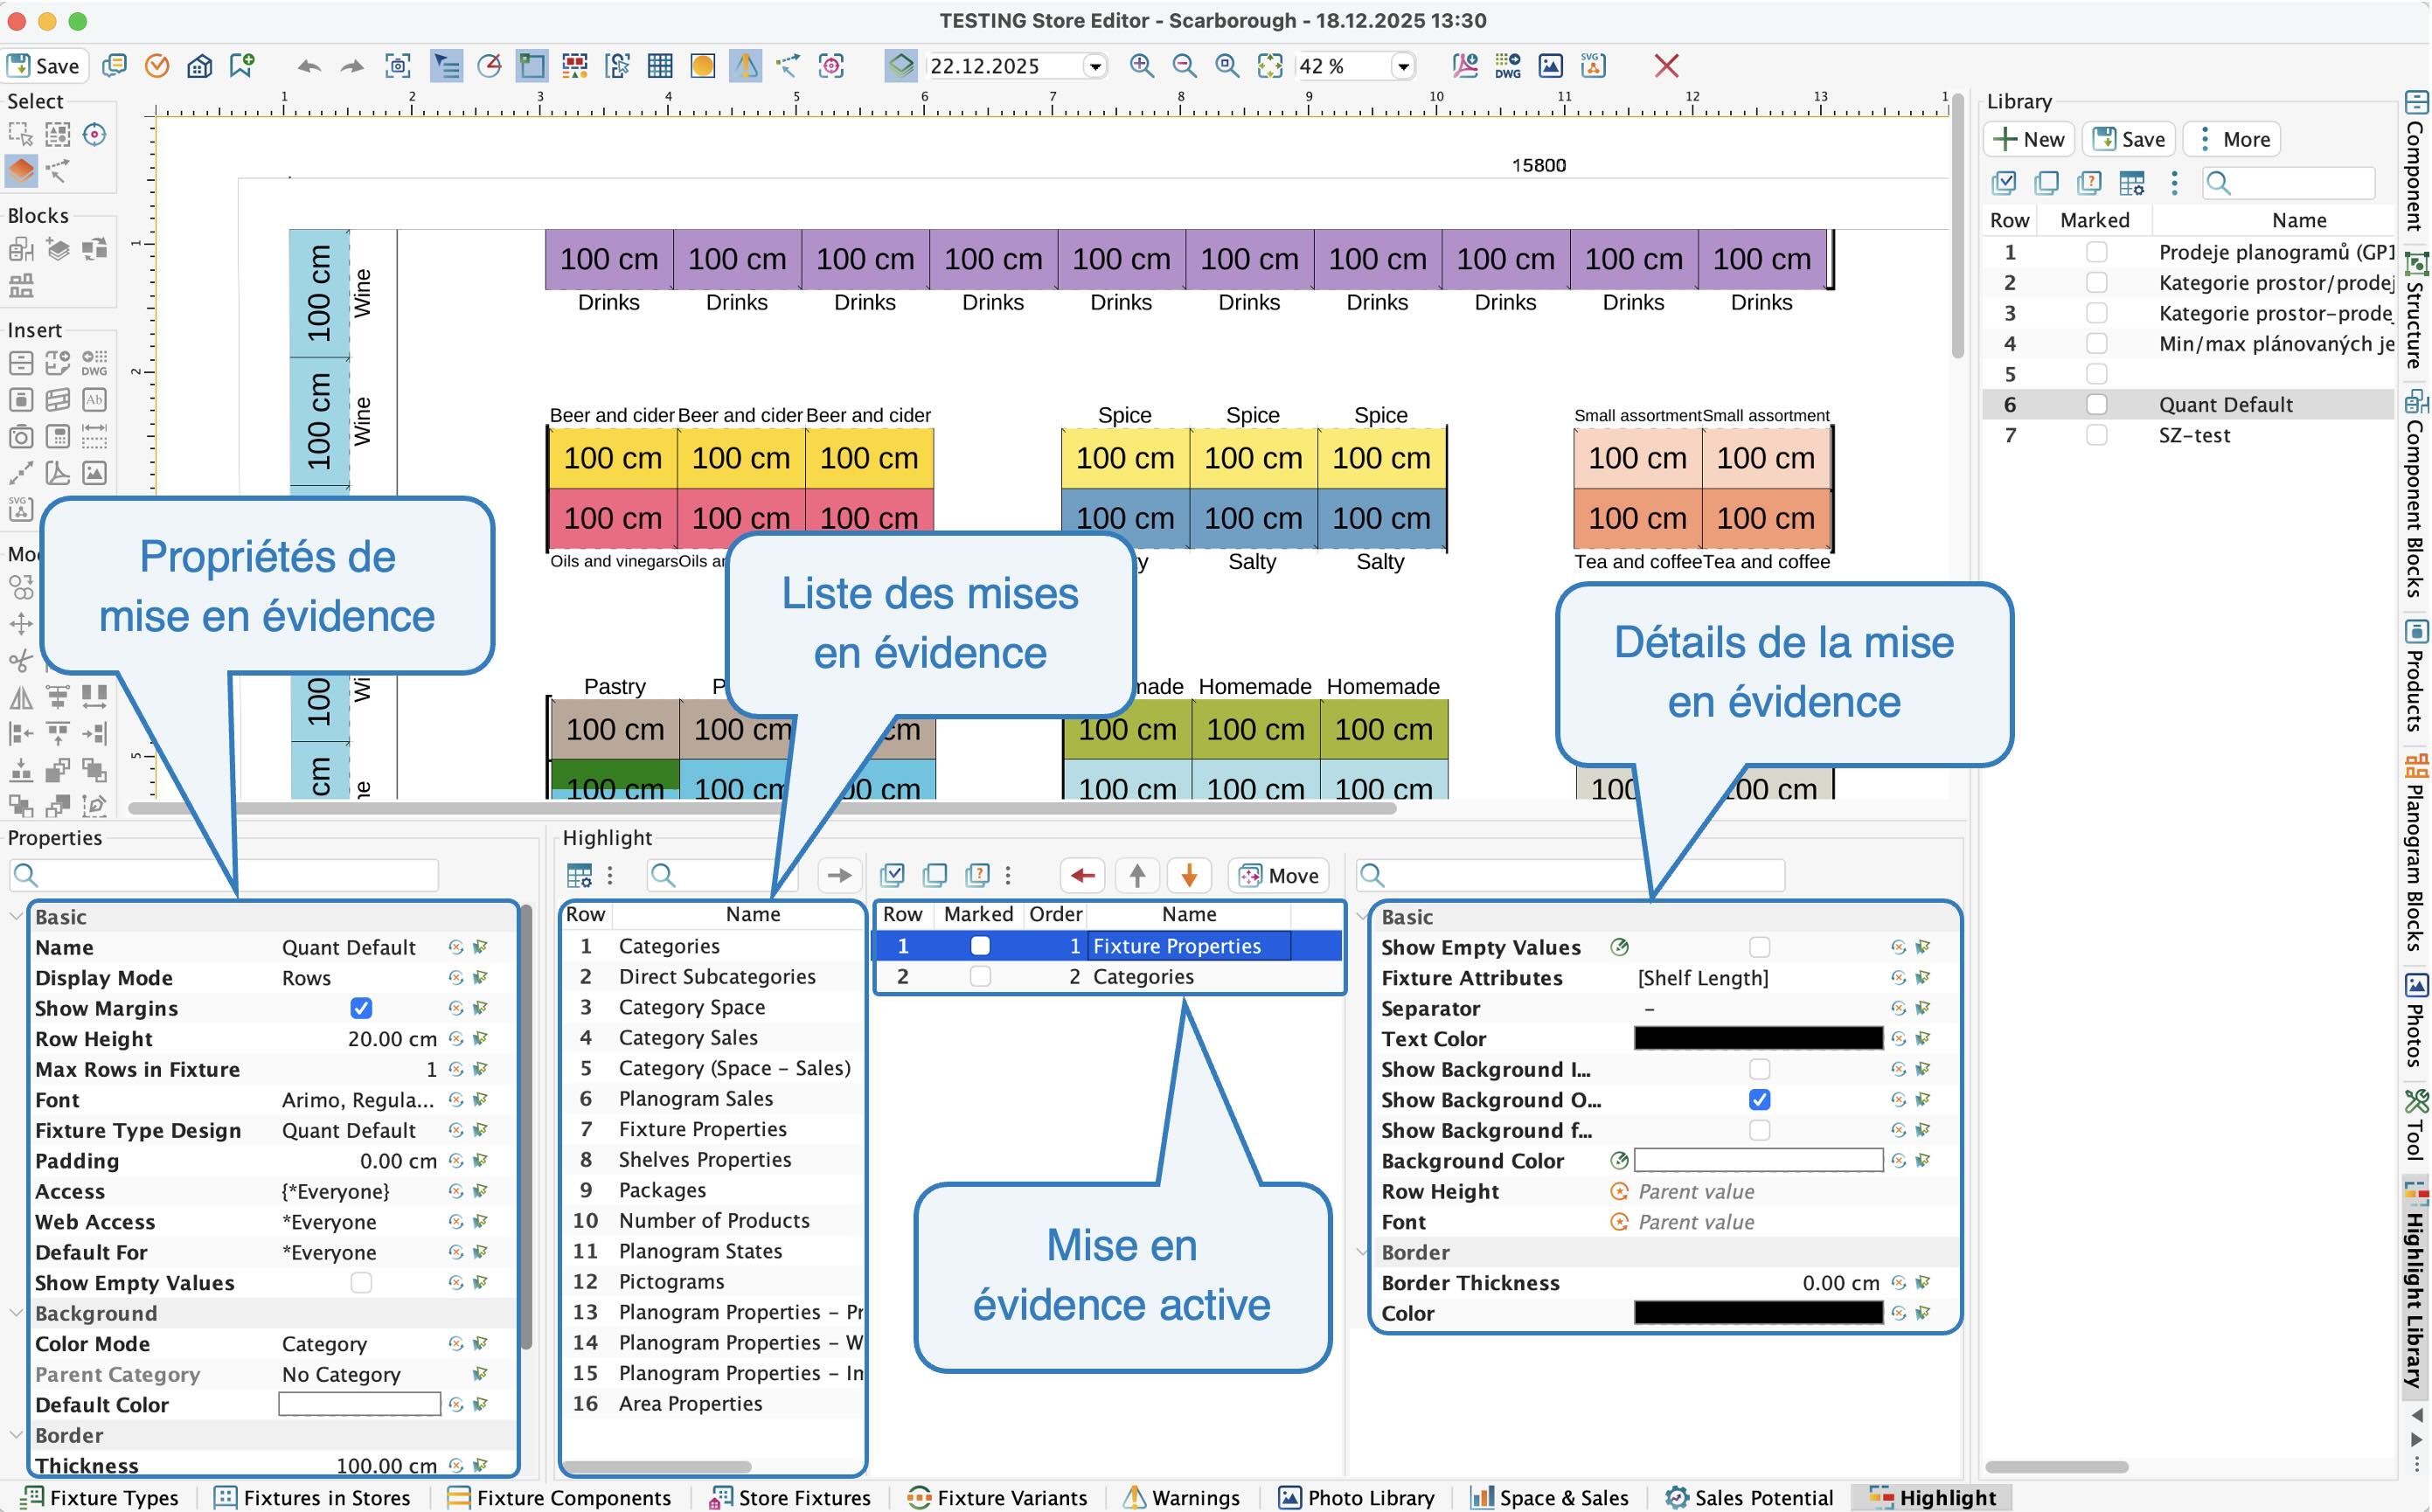The height and width of the screenshot is (1512, 2432).
Task: Click the red left arrow in Highlight panel
Action: (x=1082, y=876)
